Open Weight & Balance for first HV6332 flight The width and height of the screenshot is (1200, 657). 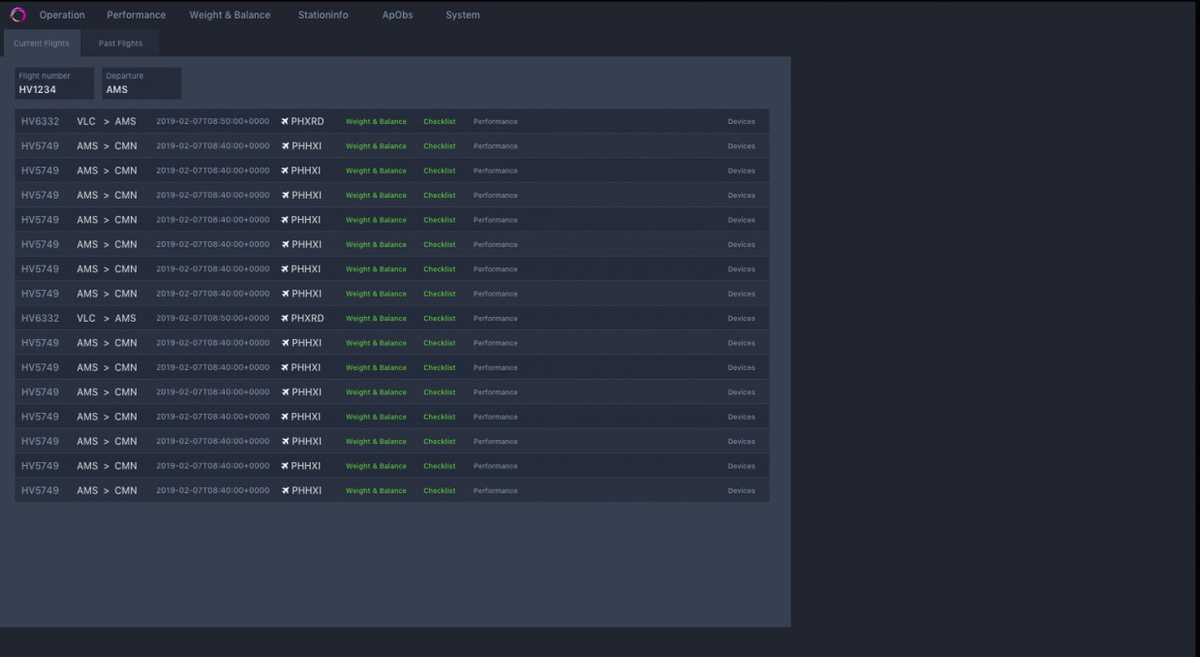pyautogui.click(x=376, y=122)
